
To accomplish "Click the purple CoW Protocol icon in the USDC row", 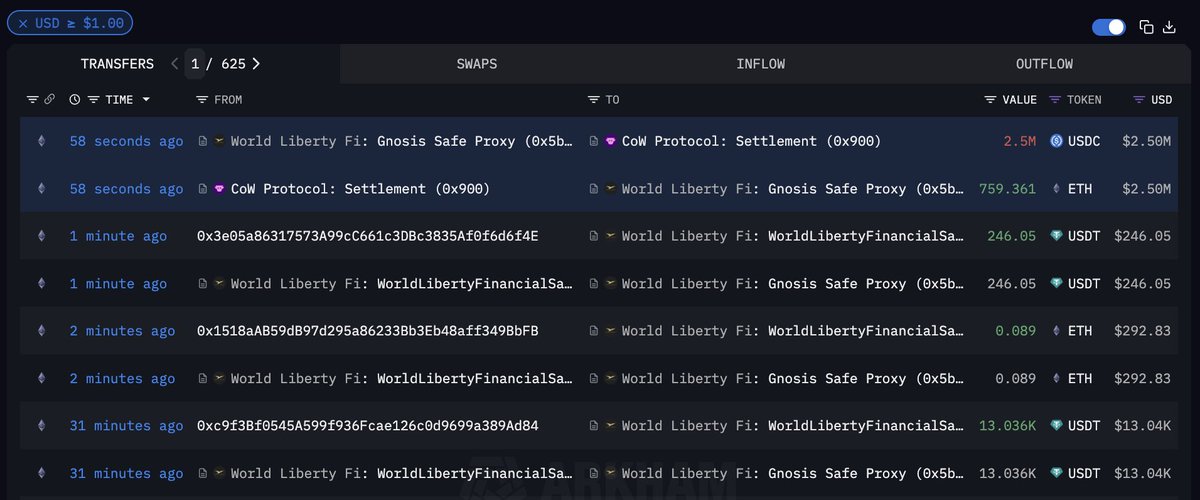I will click(x=610, y=141).
